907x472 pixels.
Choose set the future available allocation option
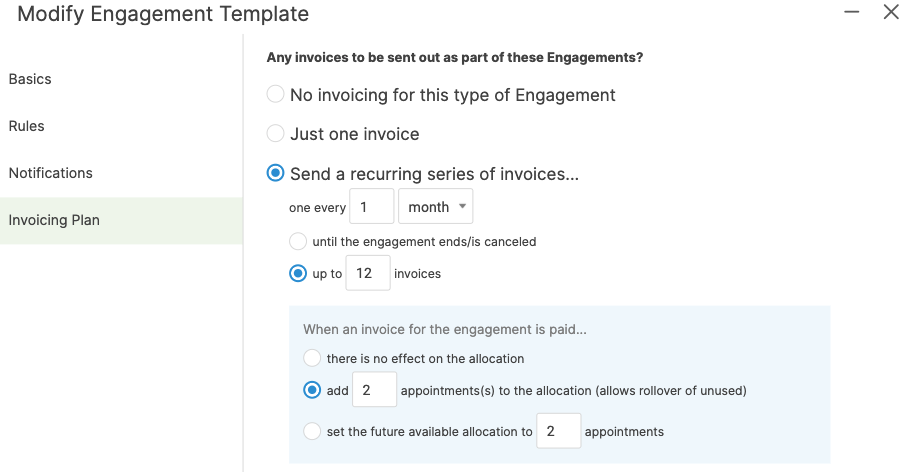pyautogui.click(x=312, y=432)
